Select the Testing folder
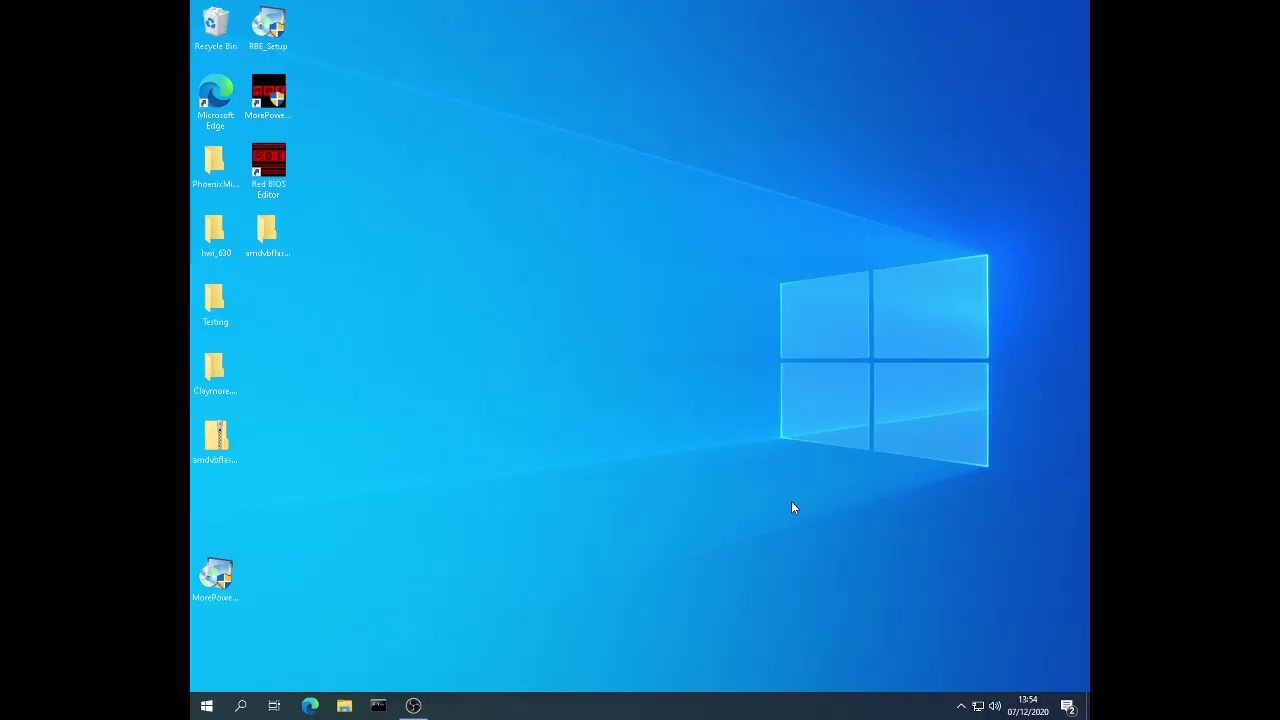The height and width of the screenshot is (720, 1280). click(215, 304)
